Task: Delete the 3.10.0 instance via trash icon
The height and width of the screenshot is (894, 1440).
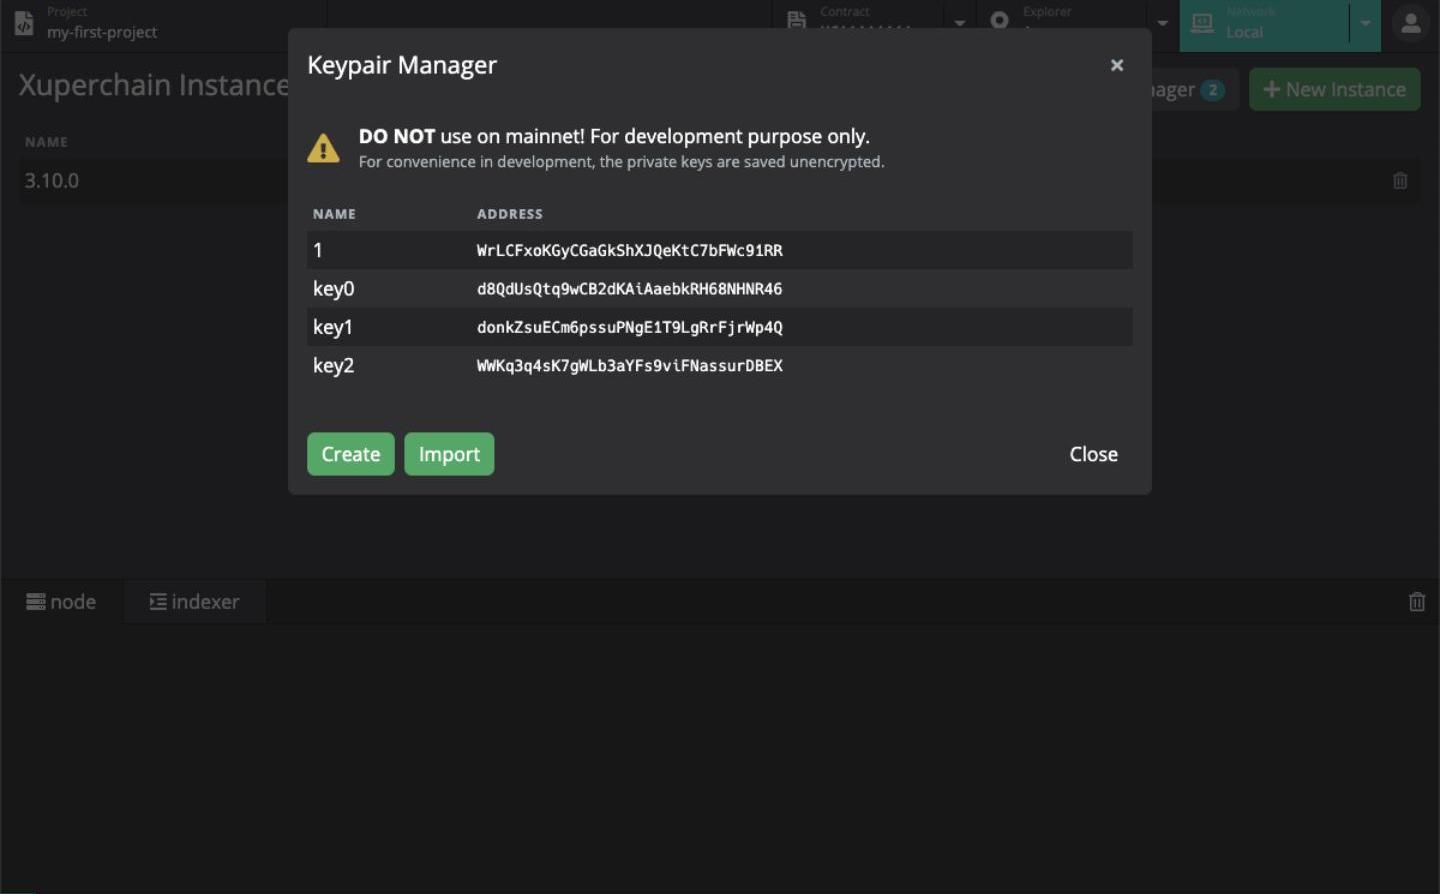Action: [1400, 181]
